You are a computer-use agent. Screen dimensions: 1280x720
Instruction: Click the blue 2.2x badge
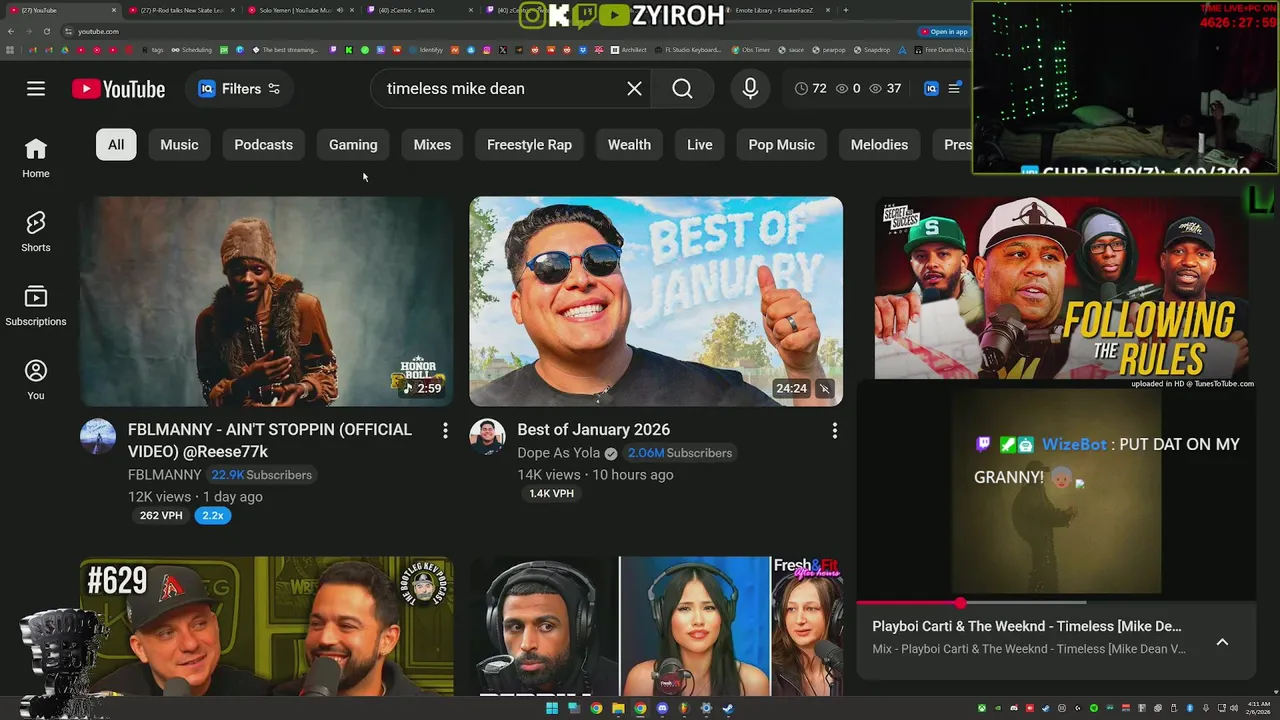(x=213, y=516)
